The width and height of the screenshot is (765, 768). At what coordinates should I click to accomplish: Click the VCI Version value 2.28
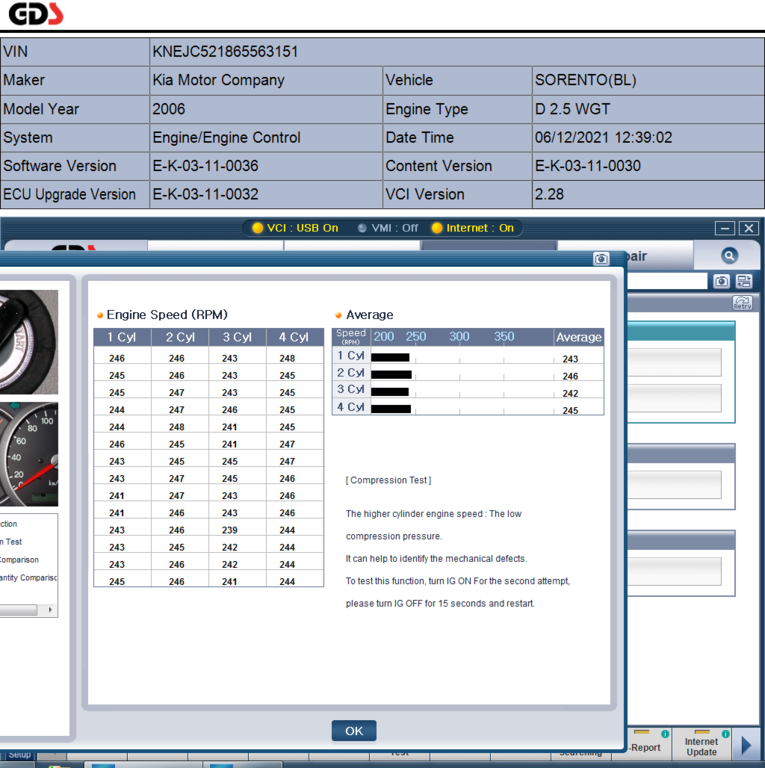point(549,194)
